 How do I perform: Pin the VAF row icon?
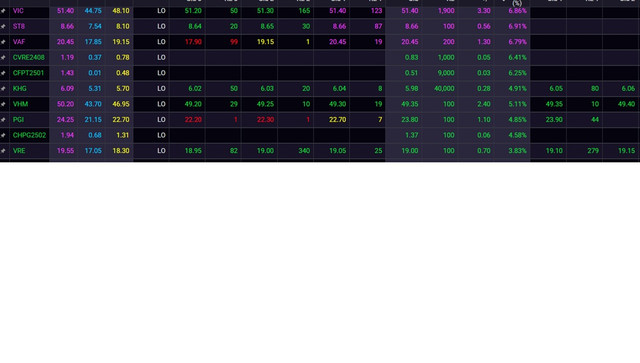click(3, 42)
